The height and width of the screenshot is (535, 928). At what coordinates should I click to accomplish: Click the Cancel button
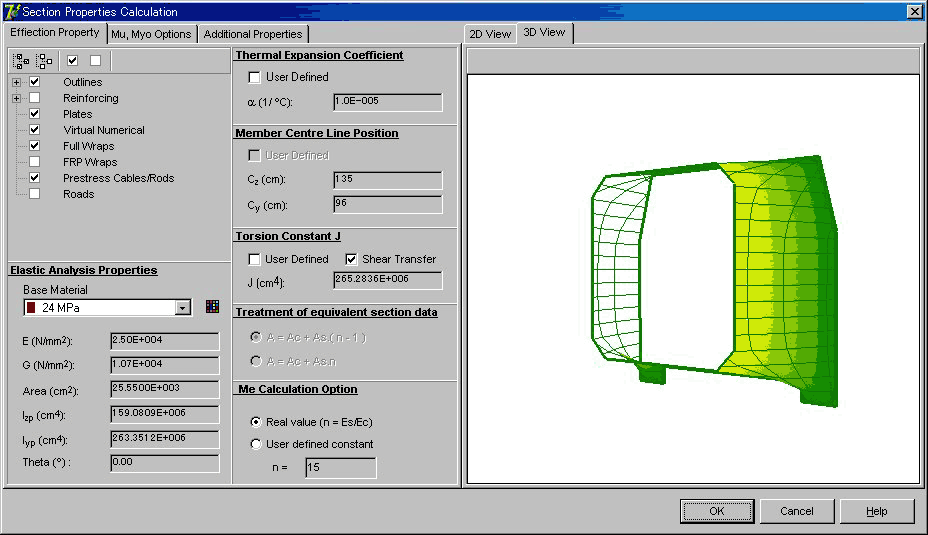coord(797,511)
